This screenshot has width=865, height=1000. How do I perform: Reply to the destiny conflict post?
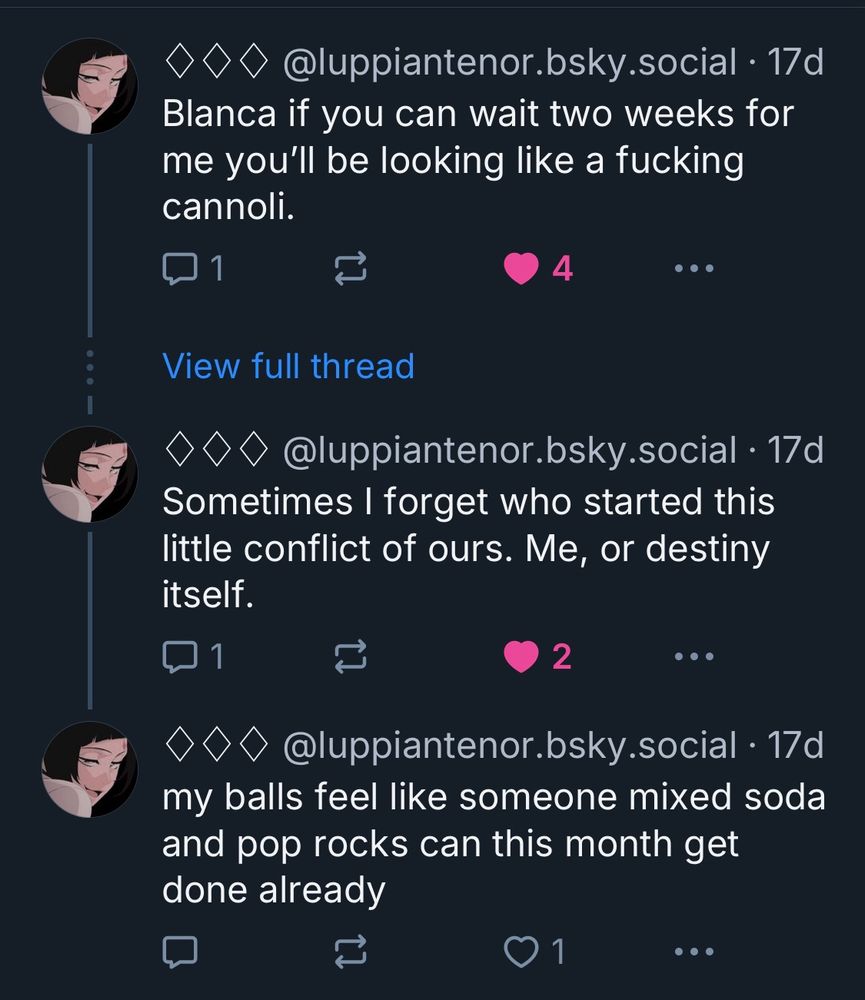point(179,656)
